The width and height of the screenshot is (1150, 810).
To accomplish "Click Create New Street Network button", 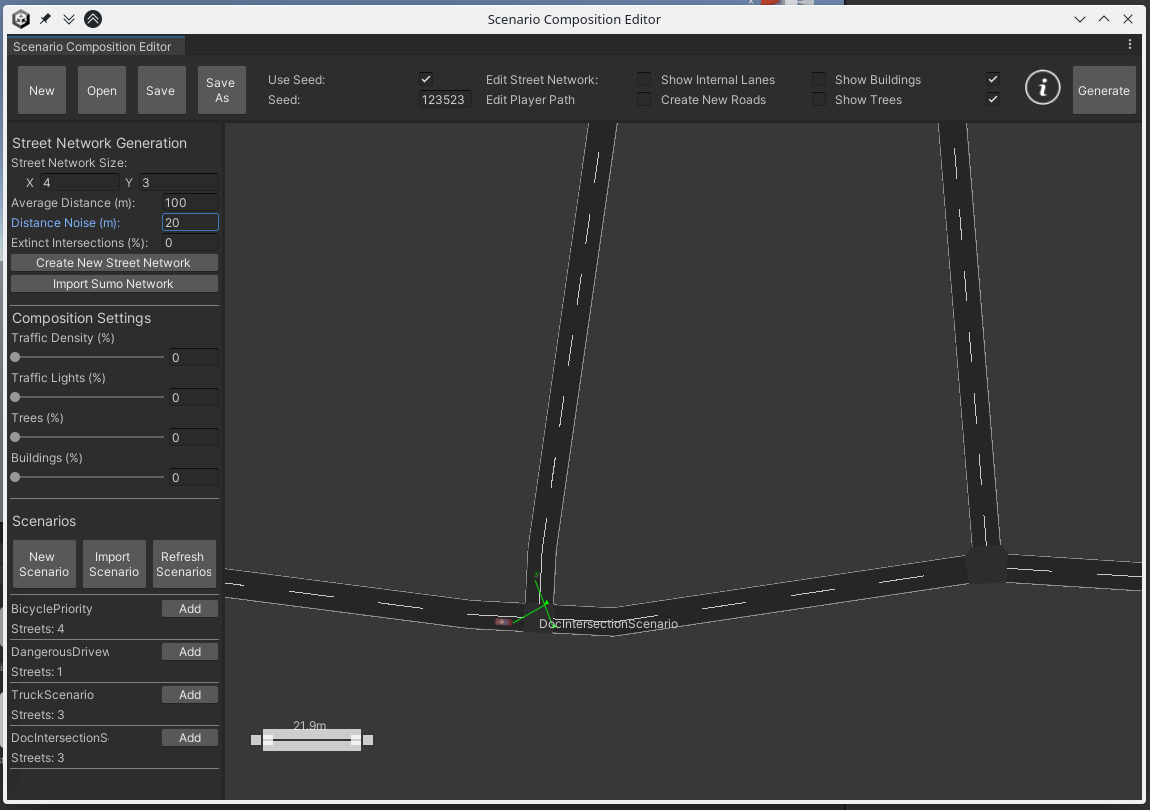I will [x=114, y=263].
